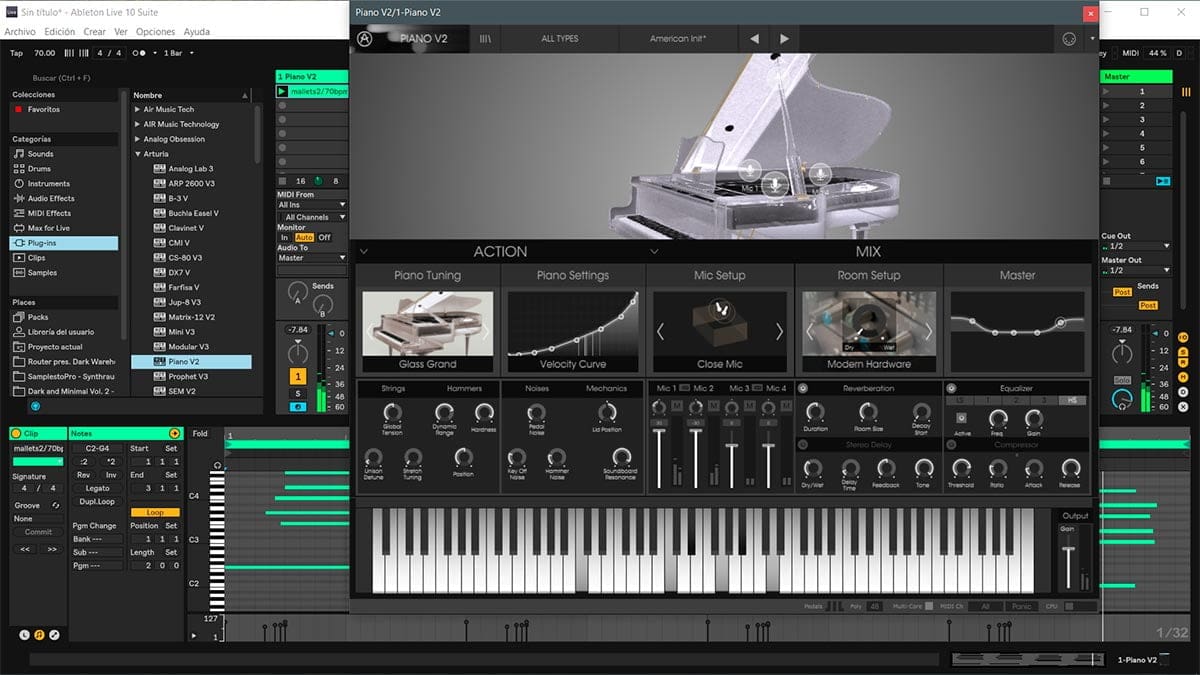Open the Crear menu

coord(95,32)
